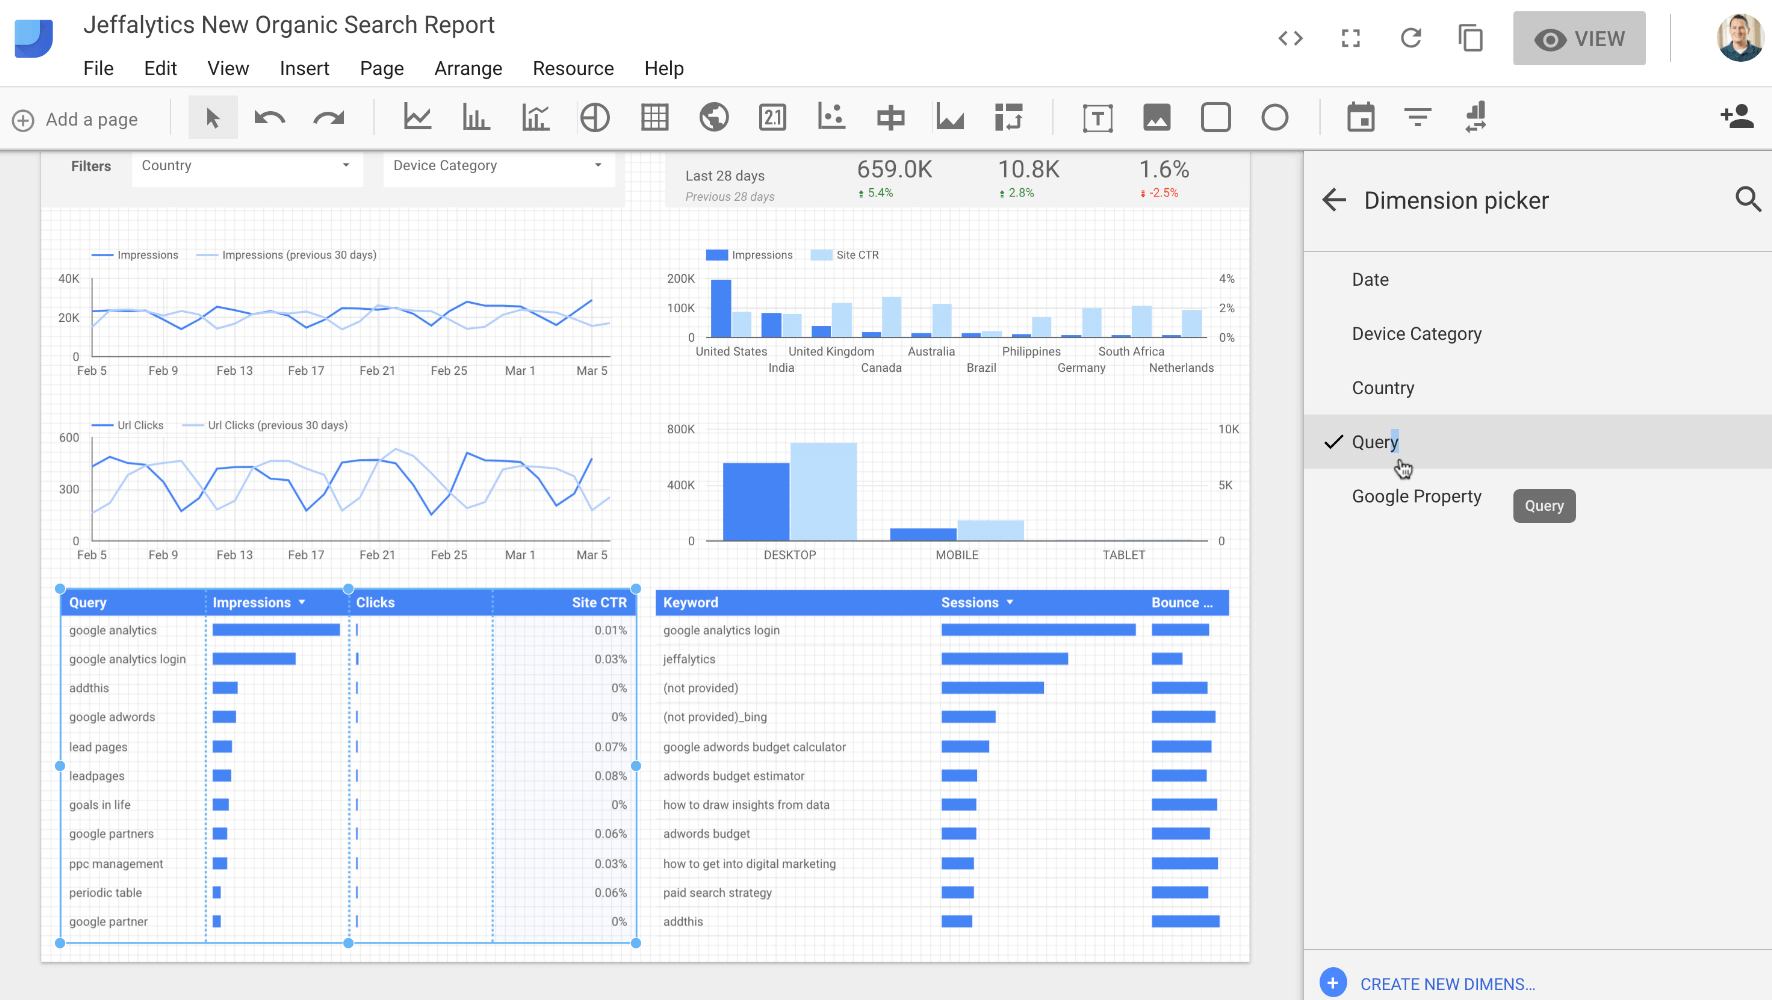Open the Page menu
The height and width of the screenshot is (1000, 1772).
[382, 68]
